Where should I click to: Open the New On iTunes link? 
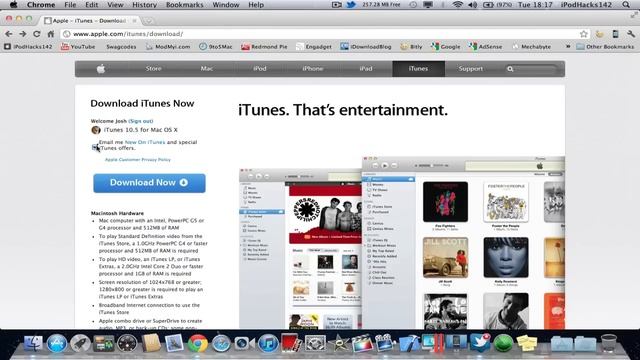pos(145,142)
